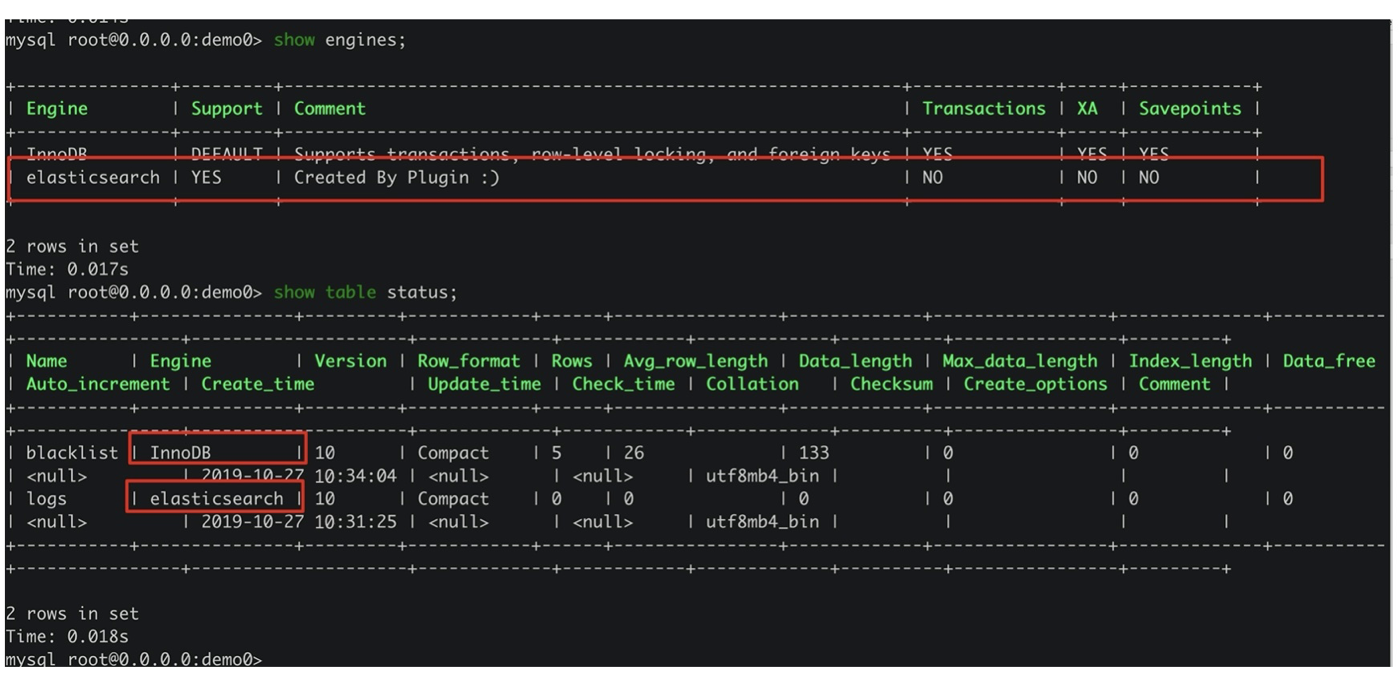Click the "Transactions" column header
Viewport: 1400px width, 675px height.
(x=984, y=109)
